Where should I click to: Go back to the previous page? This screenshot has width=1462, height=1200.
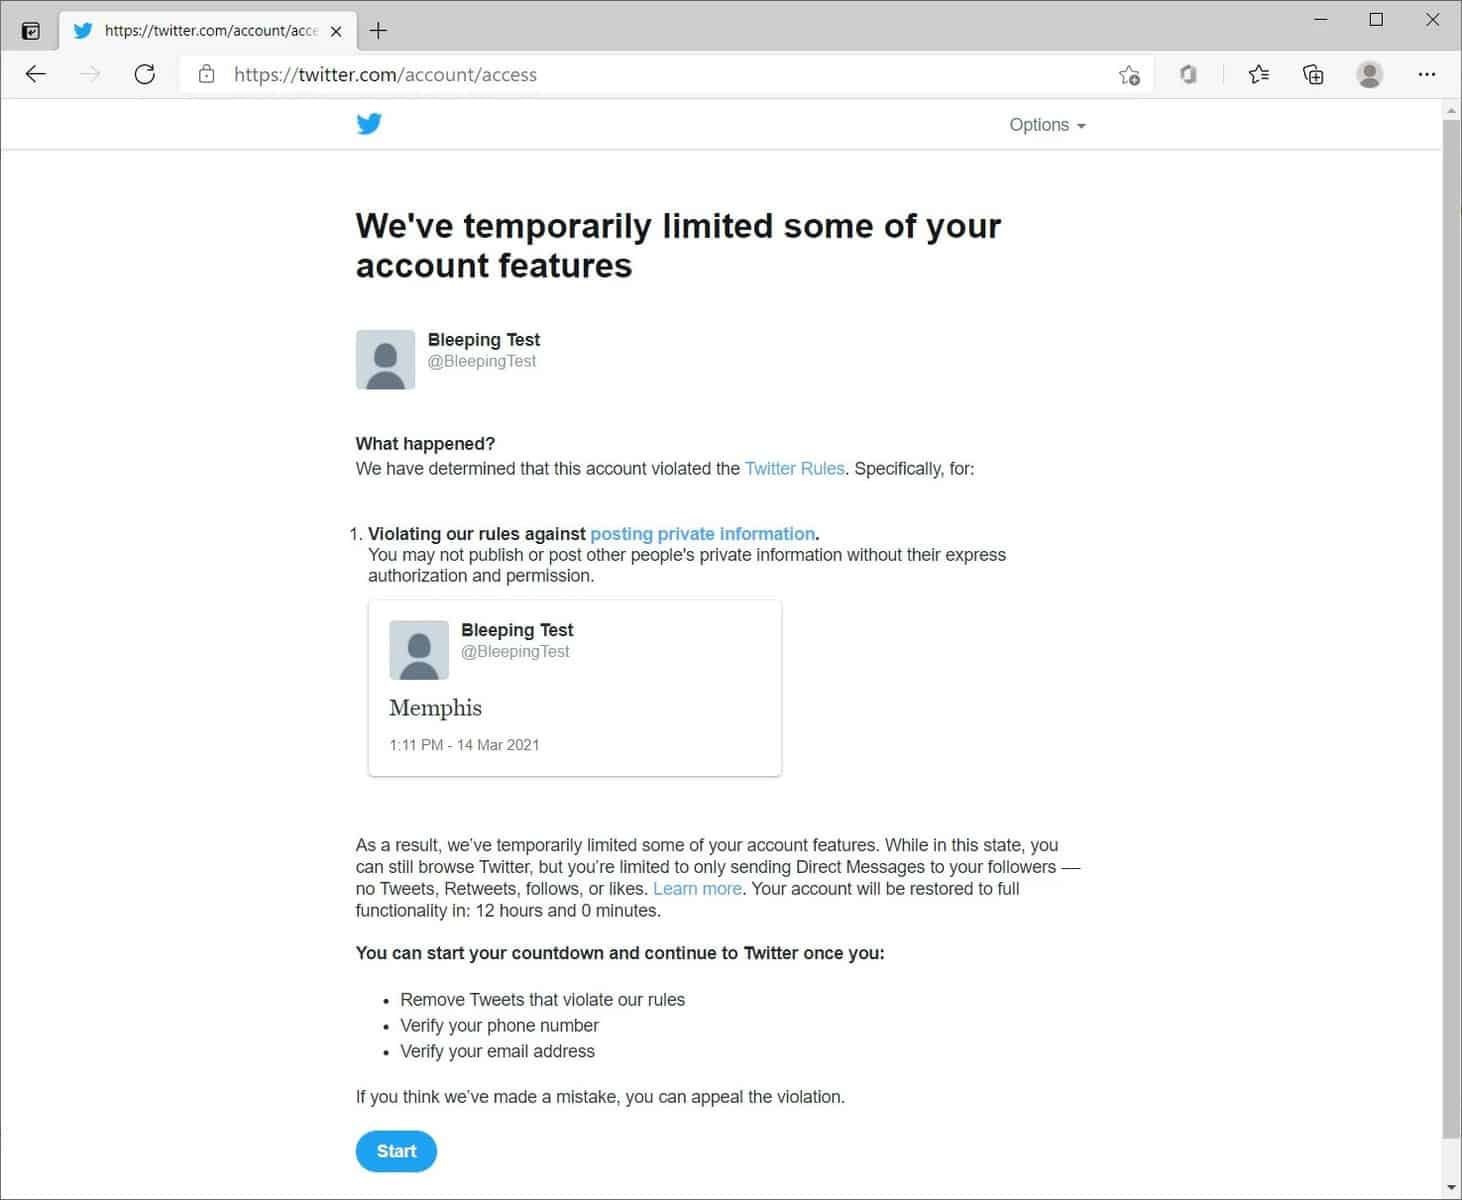[x=36, y=74]
